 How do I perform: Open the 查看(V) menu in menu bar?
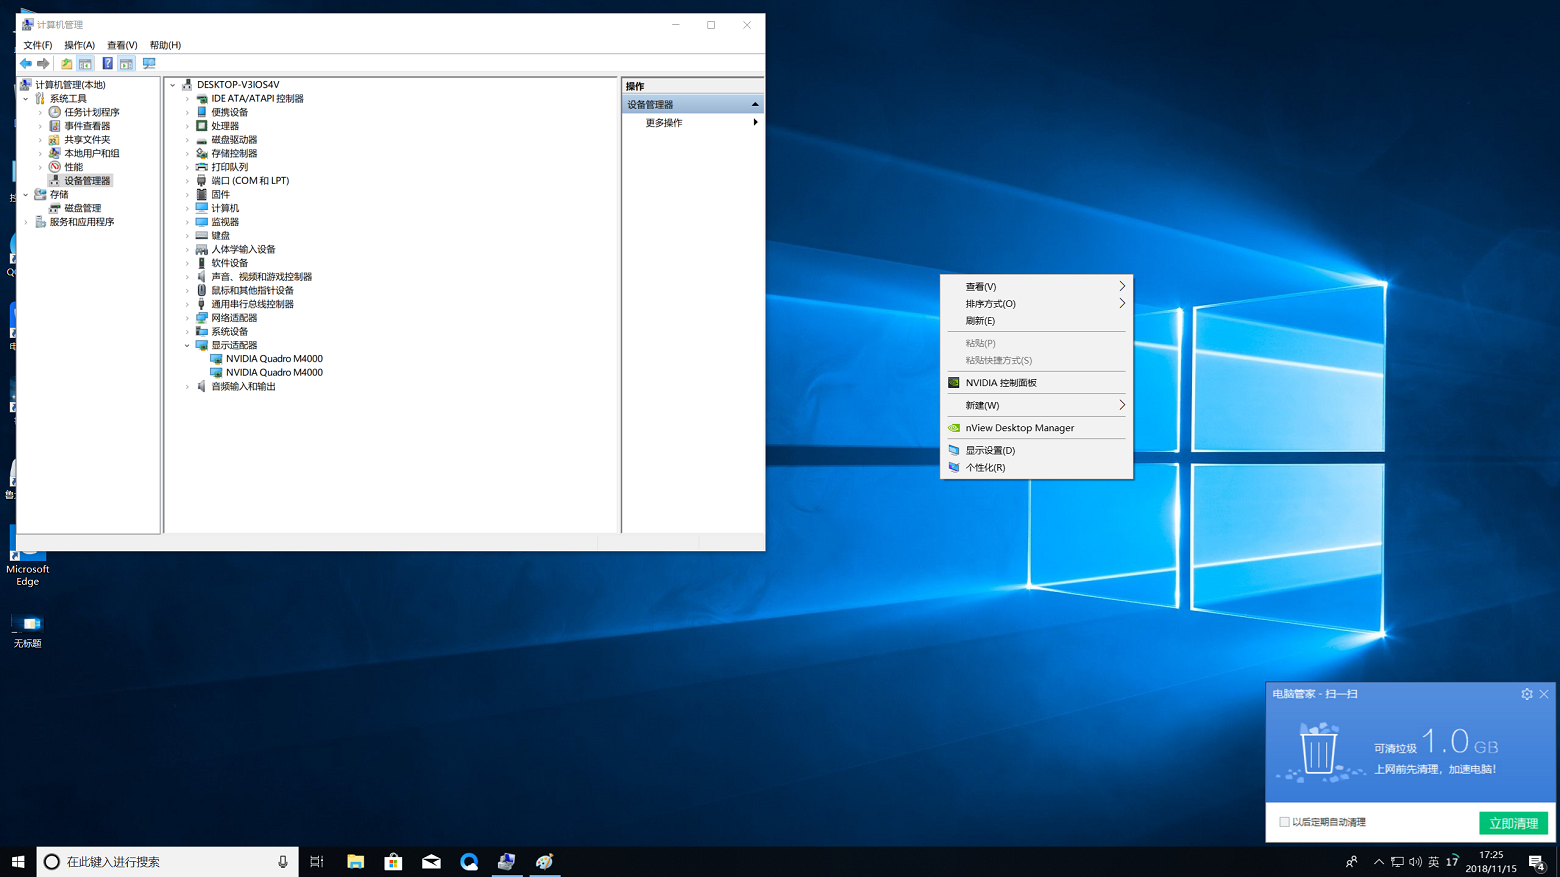coord(122,45)
